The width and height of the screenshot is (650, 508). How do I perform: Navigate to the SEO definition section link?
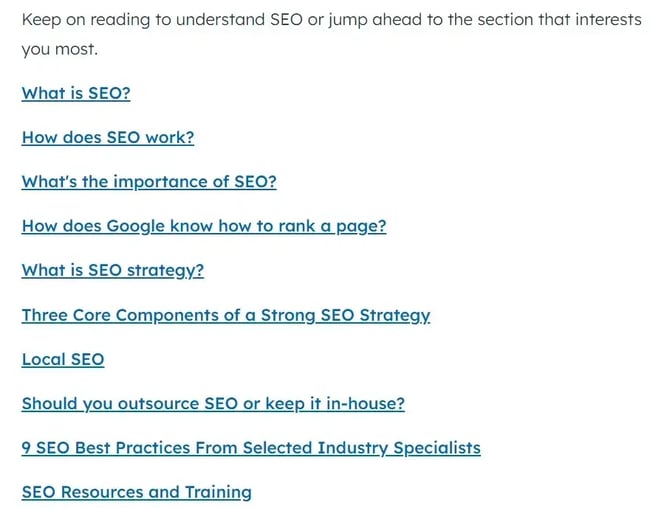[x=76, y=93]
